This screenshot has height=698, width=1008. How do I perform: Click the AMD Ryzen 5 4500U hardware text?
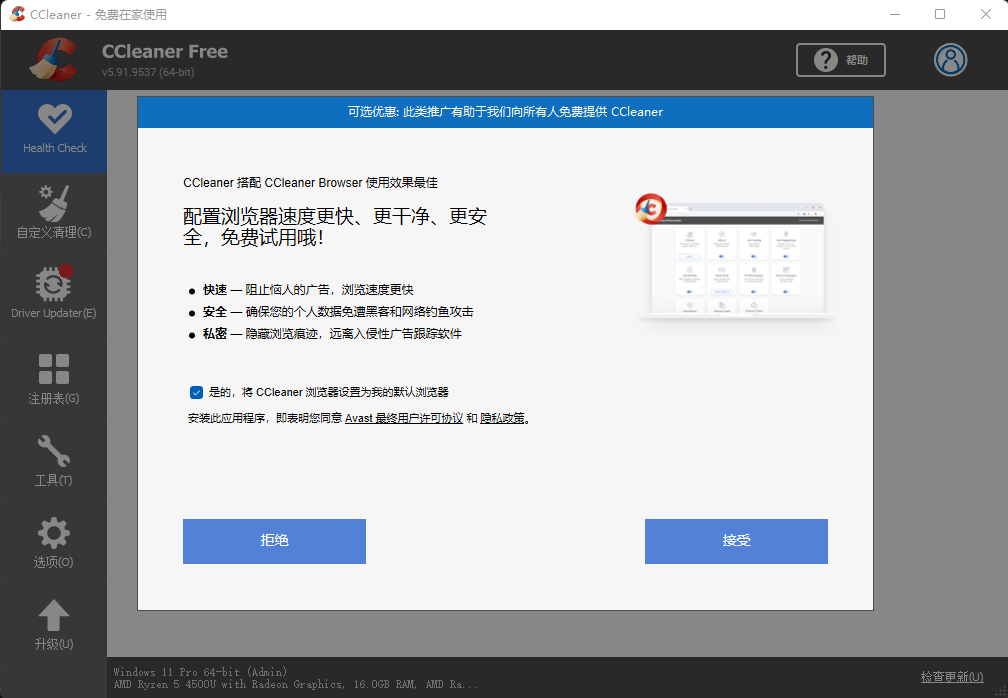click(295, 685)
